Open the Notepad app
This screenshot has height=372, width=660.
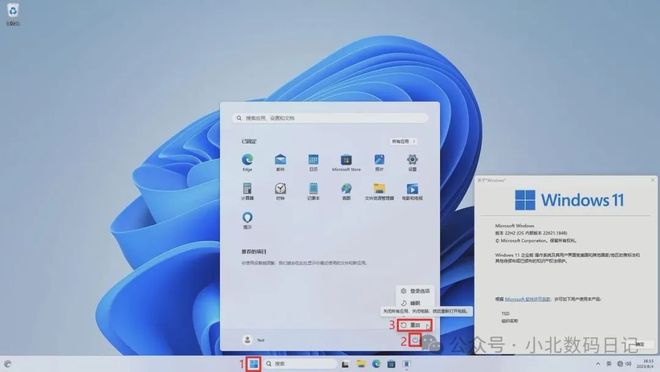pyautogui.click(x=313, y=191)
